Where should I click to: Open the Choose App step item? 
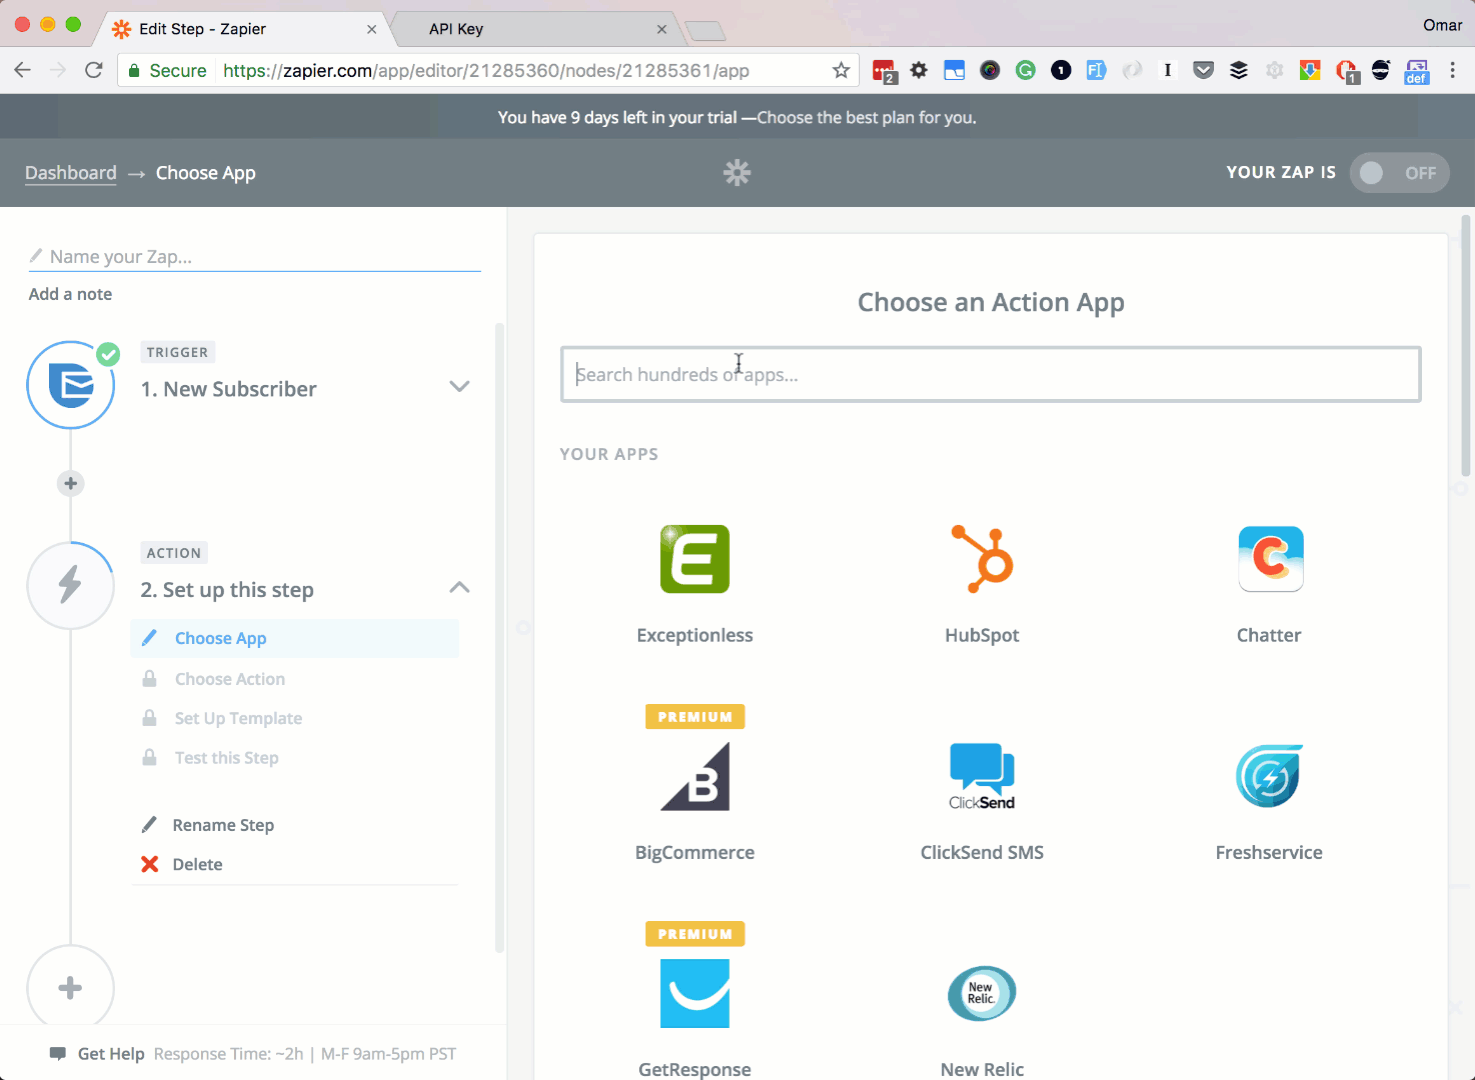coord(294,638)
